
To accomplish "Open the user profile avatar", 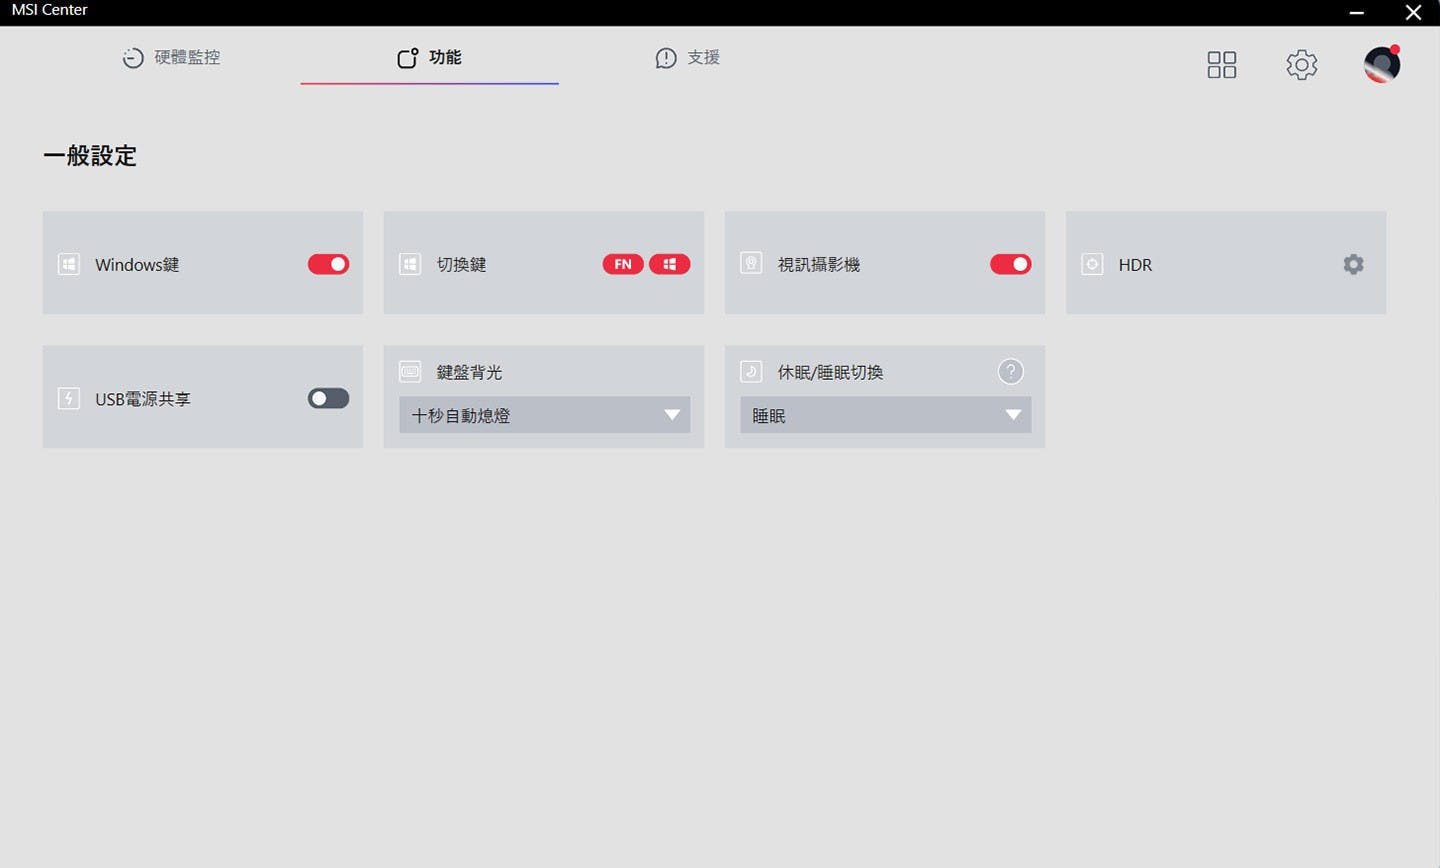I will [1382, 64].
